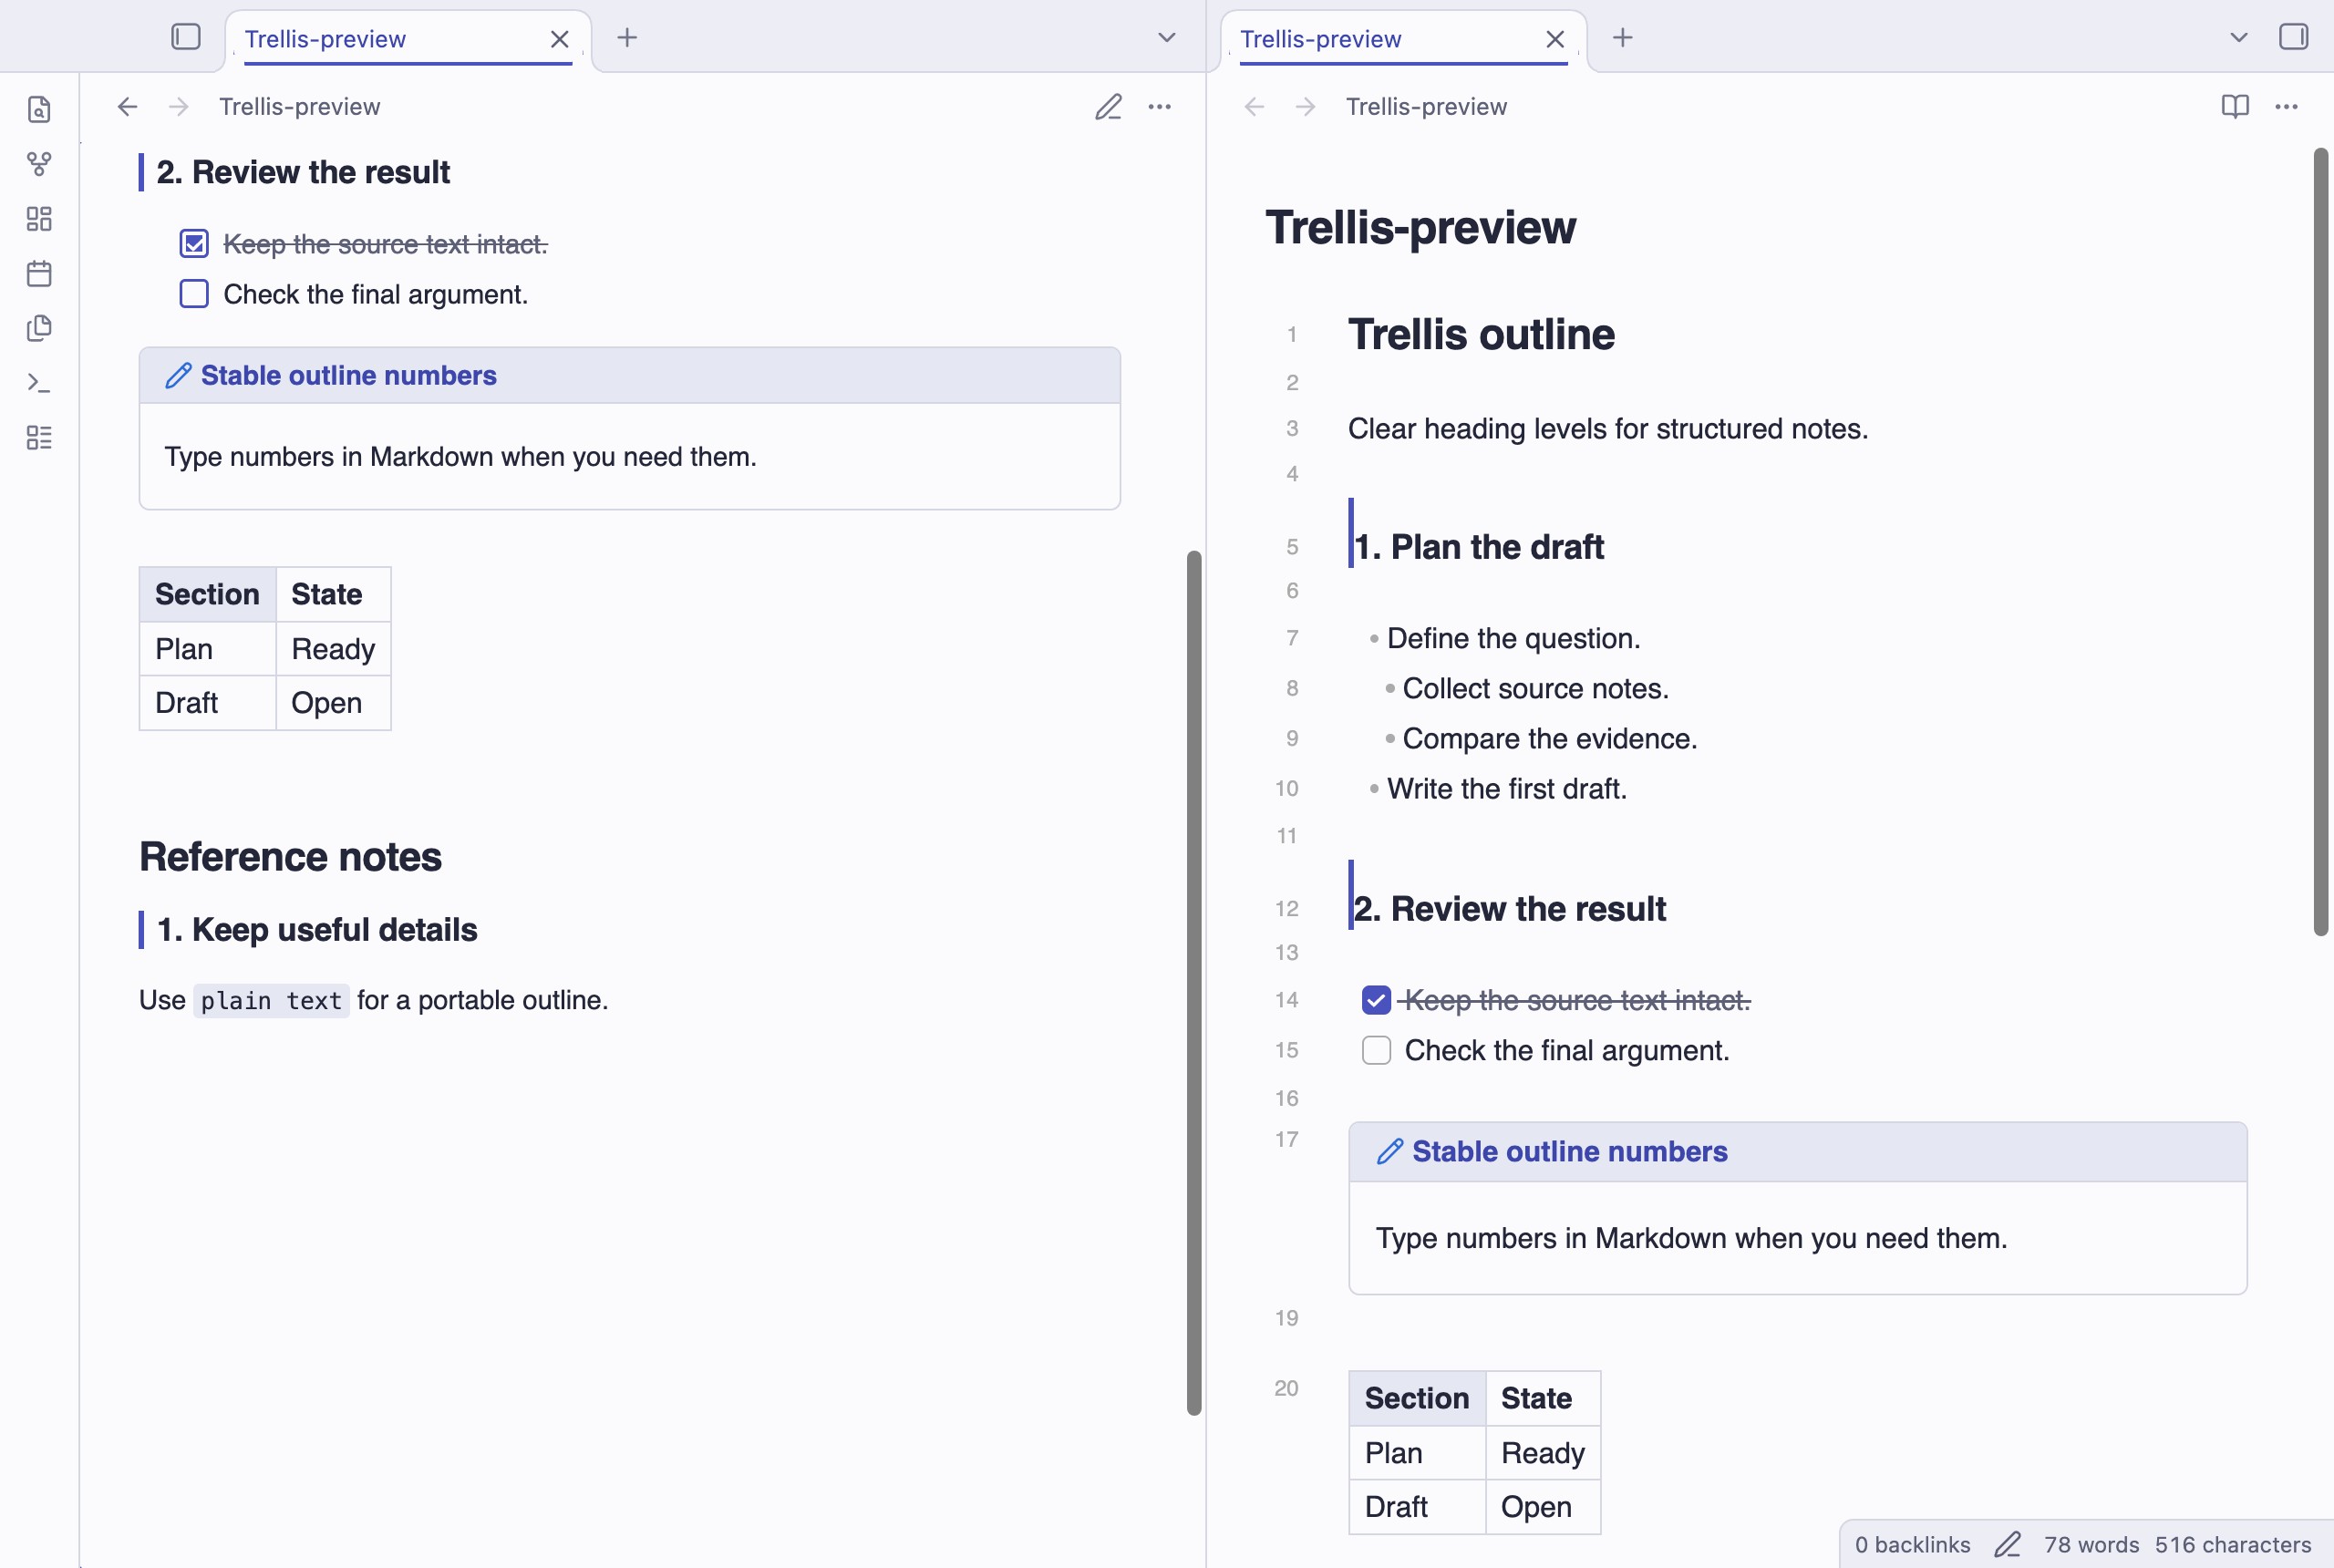This screenshot has width=2334, height=1568.
Task: Collapse 'Stable outline numbers' callout in left pane
Action: click(630, 376)
